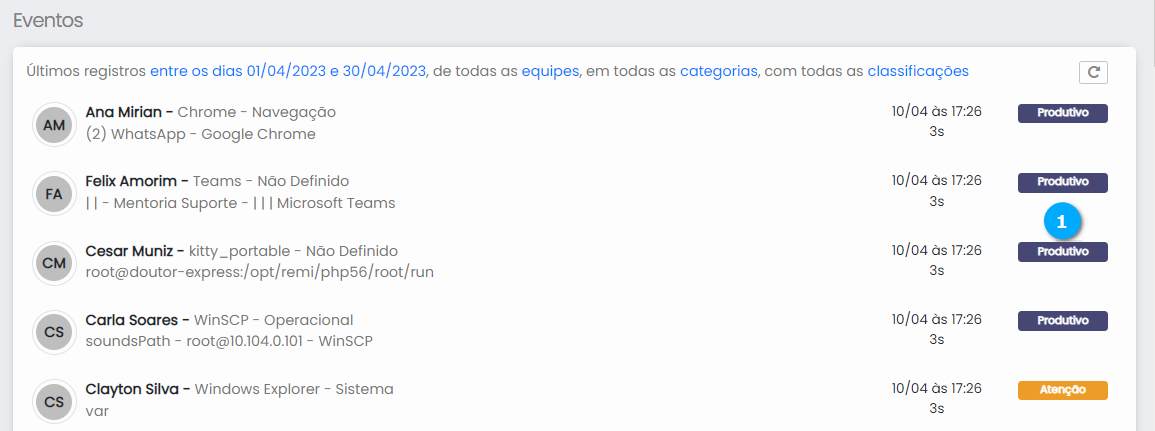Click the blue number 1 marker
The width and height of the screenshot is (1155, 431).
pos(1062,221)
